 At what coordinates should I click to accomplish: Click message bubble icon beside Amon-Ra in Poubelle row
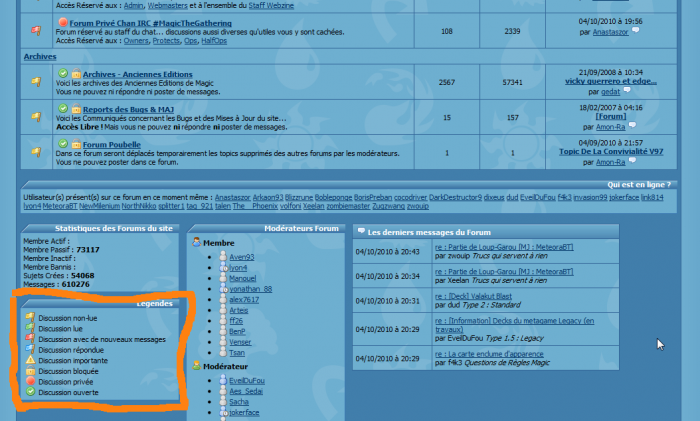pyautogui.click(x=632, y=161)
